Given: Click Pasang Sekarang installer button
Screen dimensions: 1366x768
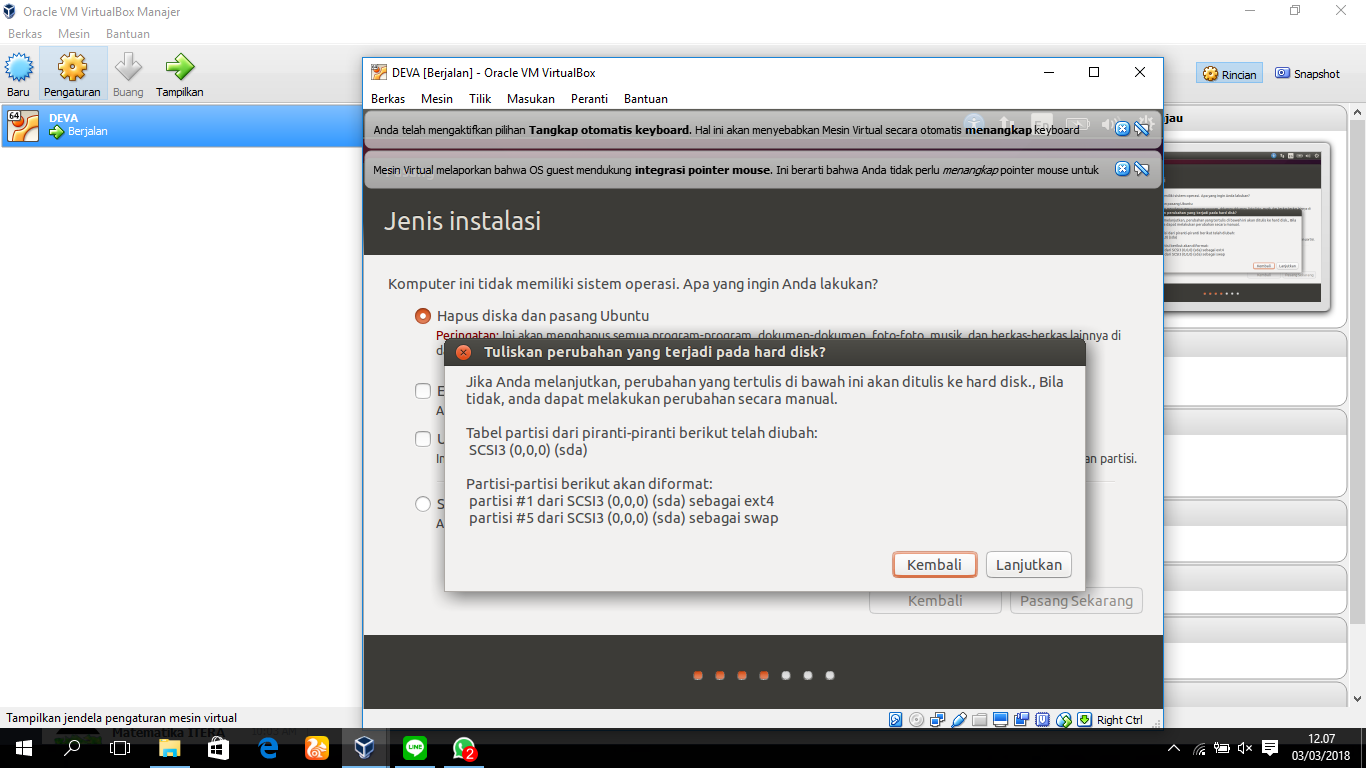Looking at the screenshot, I should click(x=1076, y=601).
